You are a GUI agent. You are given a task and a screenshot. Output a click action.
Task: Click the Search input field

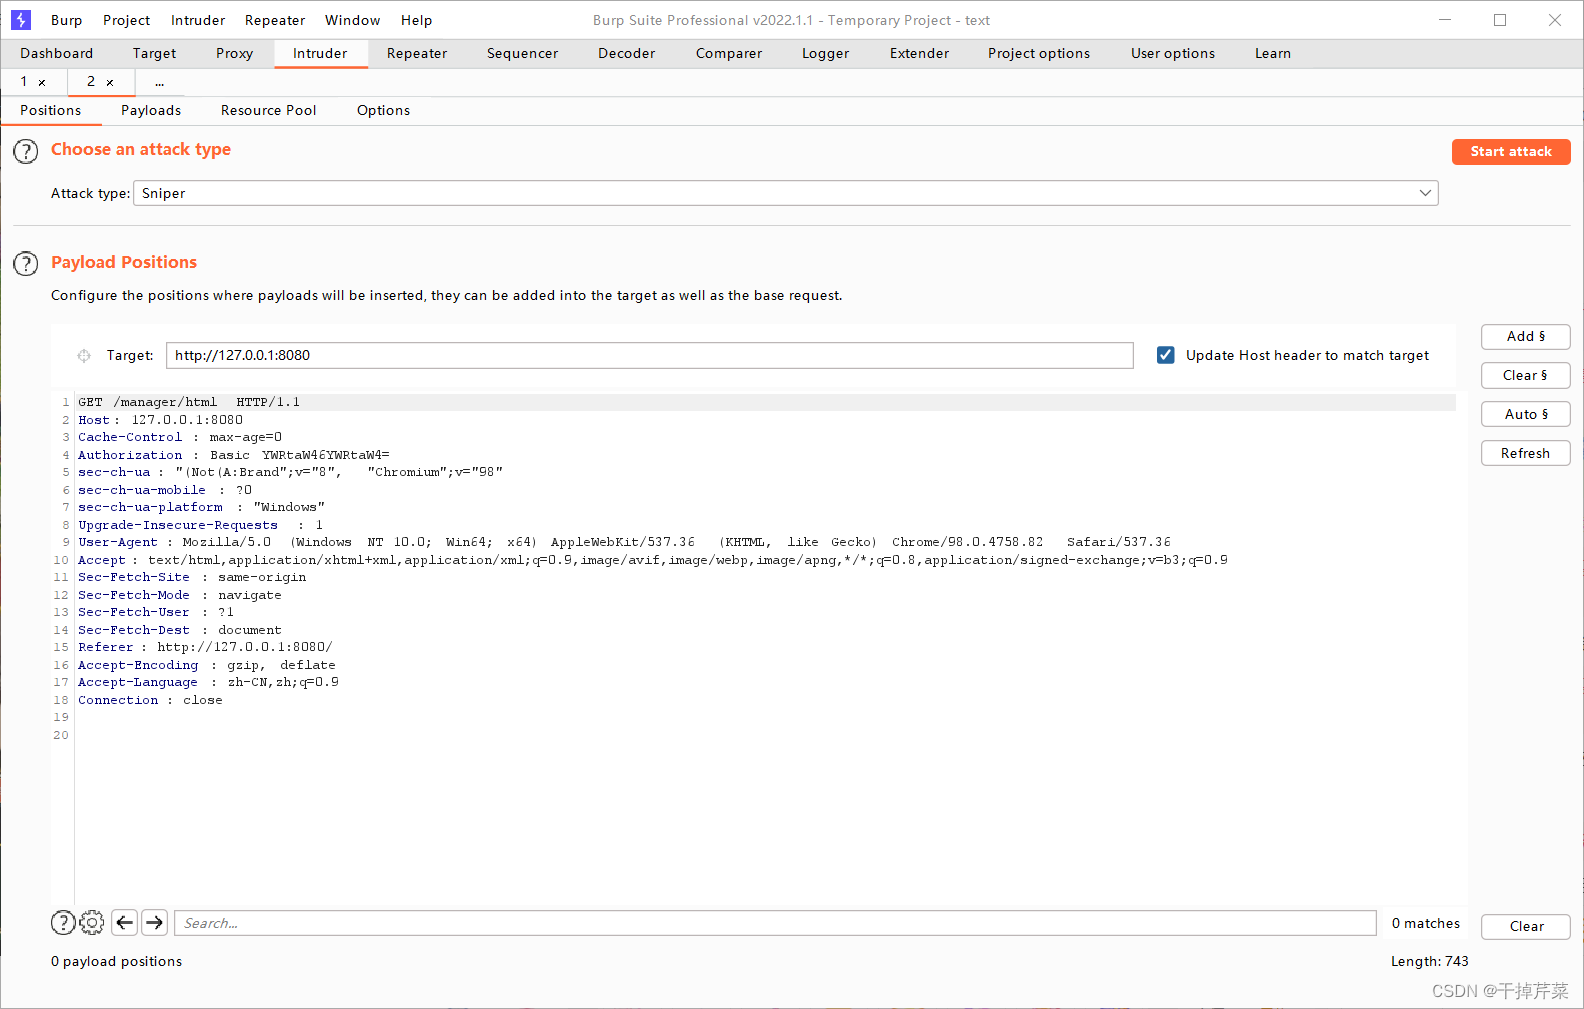(776, 923)
